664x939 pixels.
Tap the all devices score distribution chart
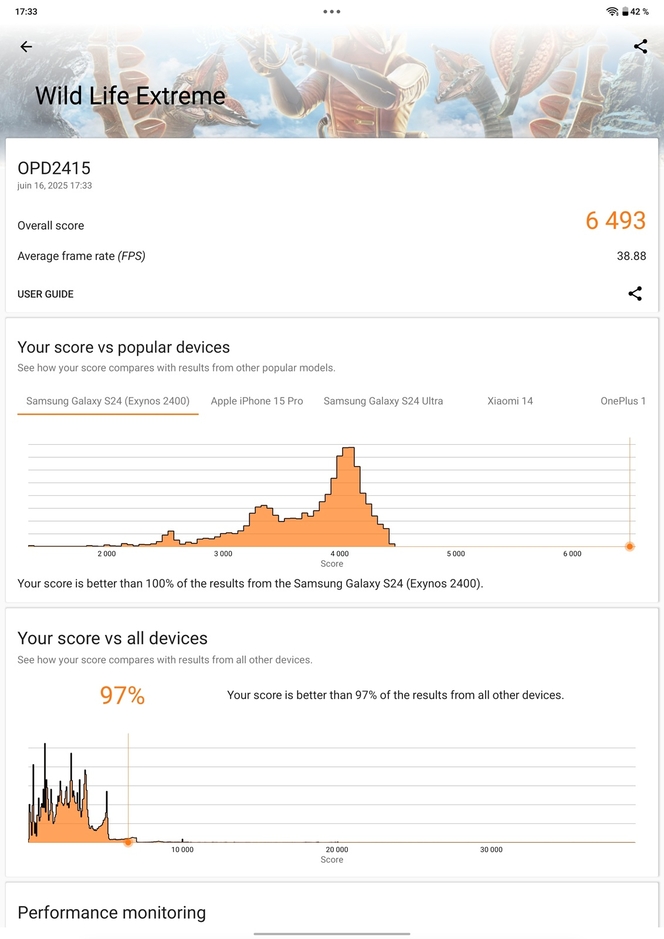332,795
